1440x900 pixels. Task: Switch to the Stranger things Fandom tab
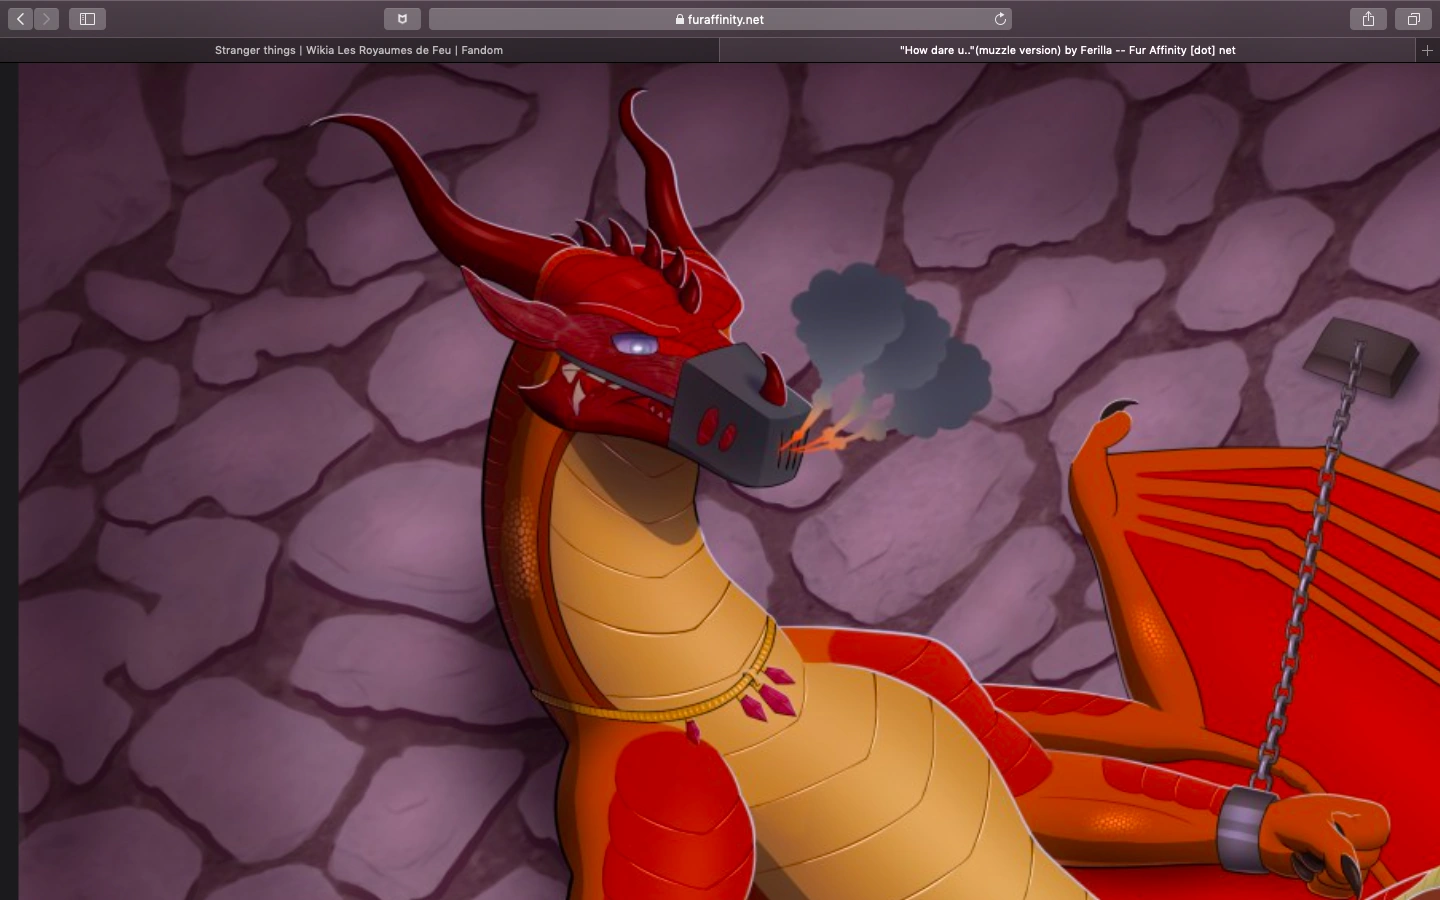(359, 50)
